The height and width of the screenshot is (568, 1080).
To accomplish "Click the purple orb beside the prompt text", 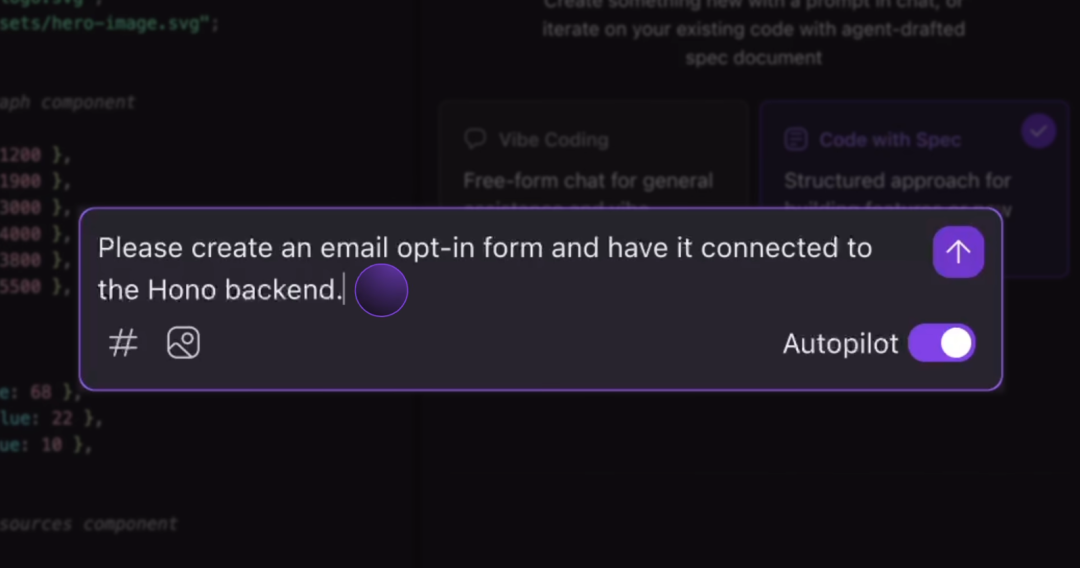I will (x=381, y=291).
